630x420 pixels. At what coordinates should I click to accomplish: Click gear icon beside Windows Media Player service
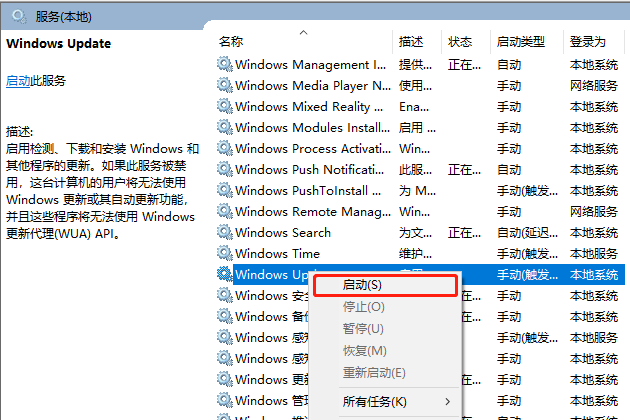(225, 85)
